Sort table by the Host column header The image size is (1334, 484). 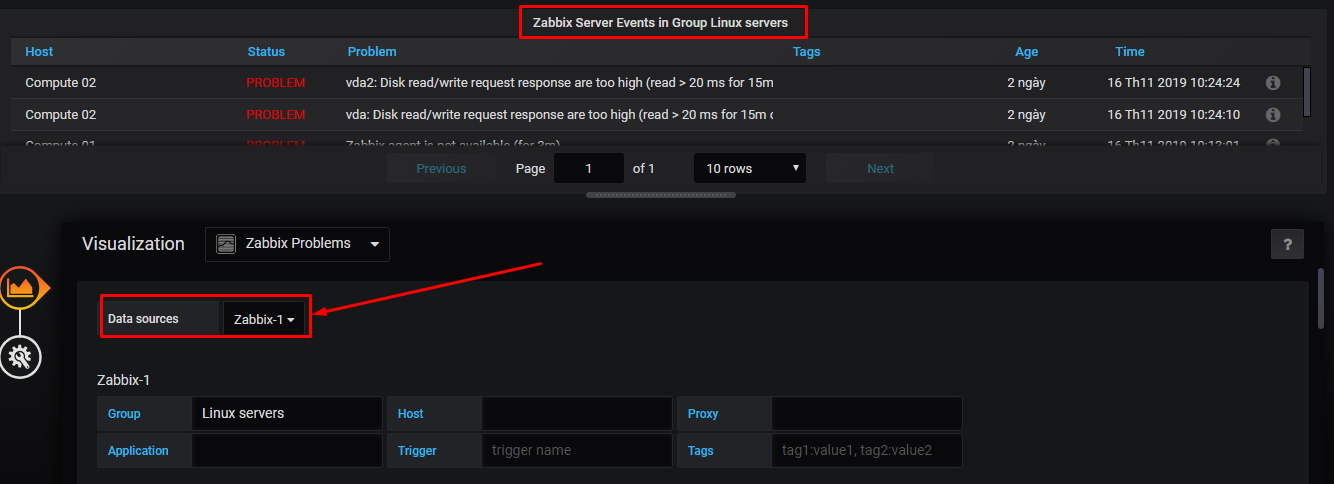[40, 51]
